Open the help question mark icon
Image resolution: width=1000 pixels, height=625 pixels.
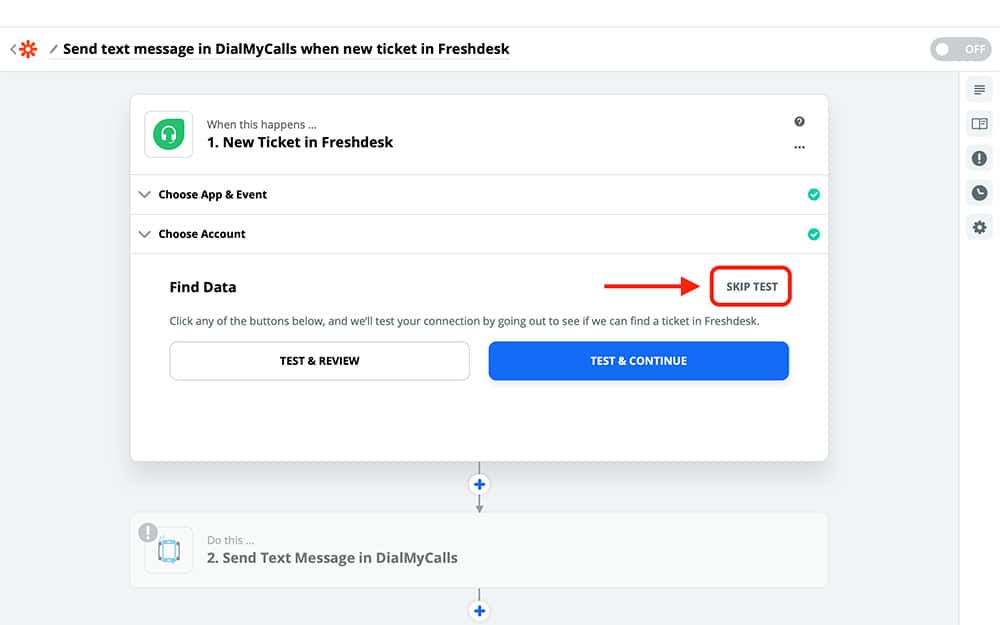[799, 122]
